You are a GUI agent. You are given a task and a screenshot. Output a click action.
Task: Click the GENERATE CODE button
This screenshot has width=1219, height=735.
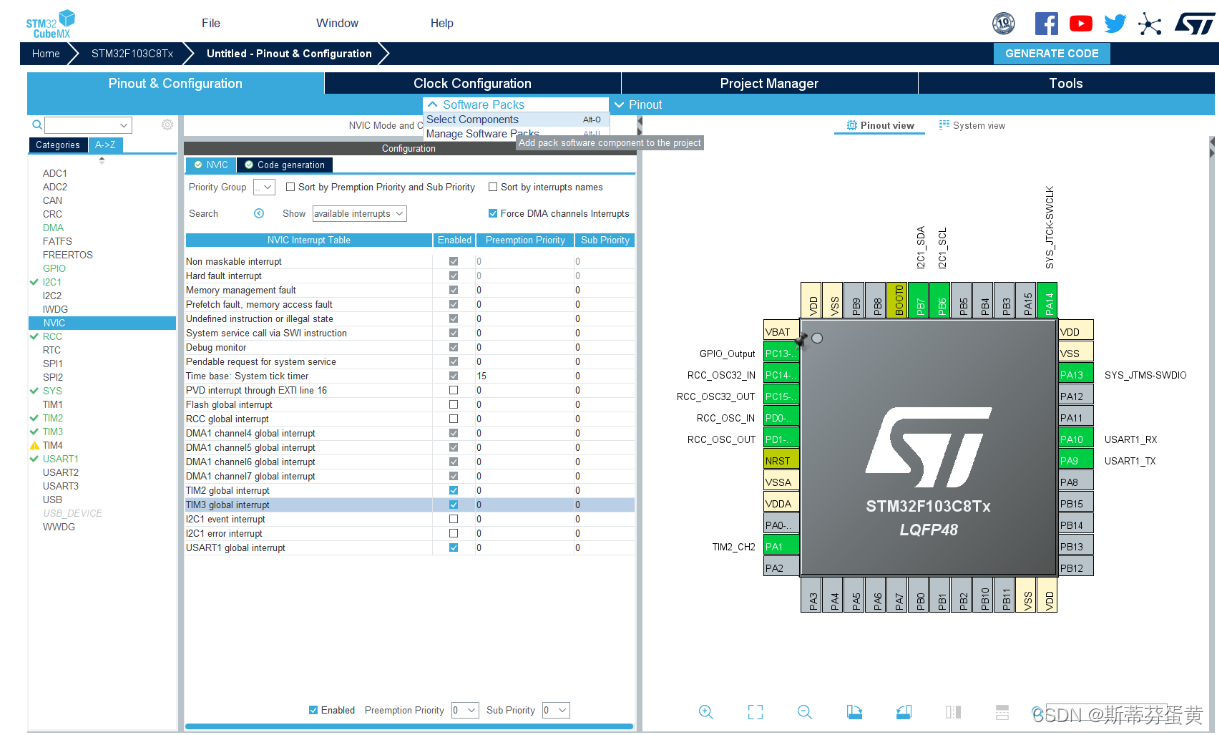(x=1051, y=53)
